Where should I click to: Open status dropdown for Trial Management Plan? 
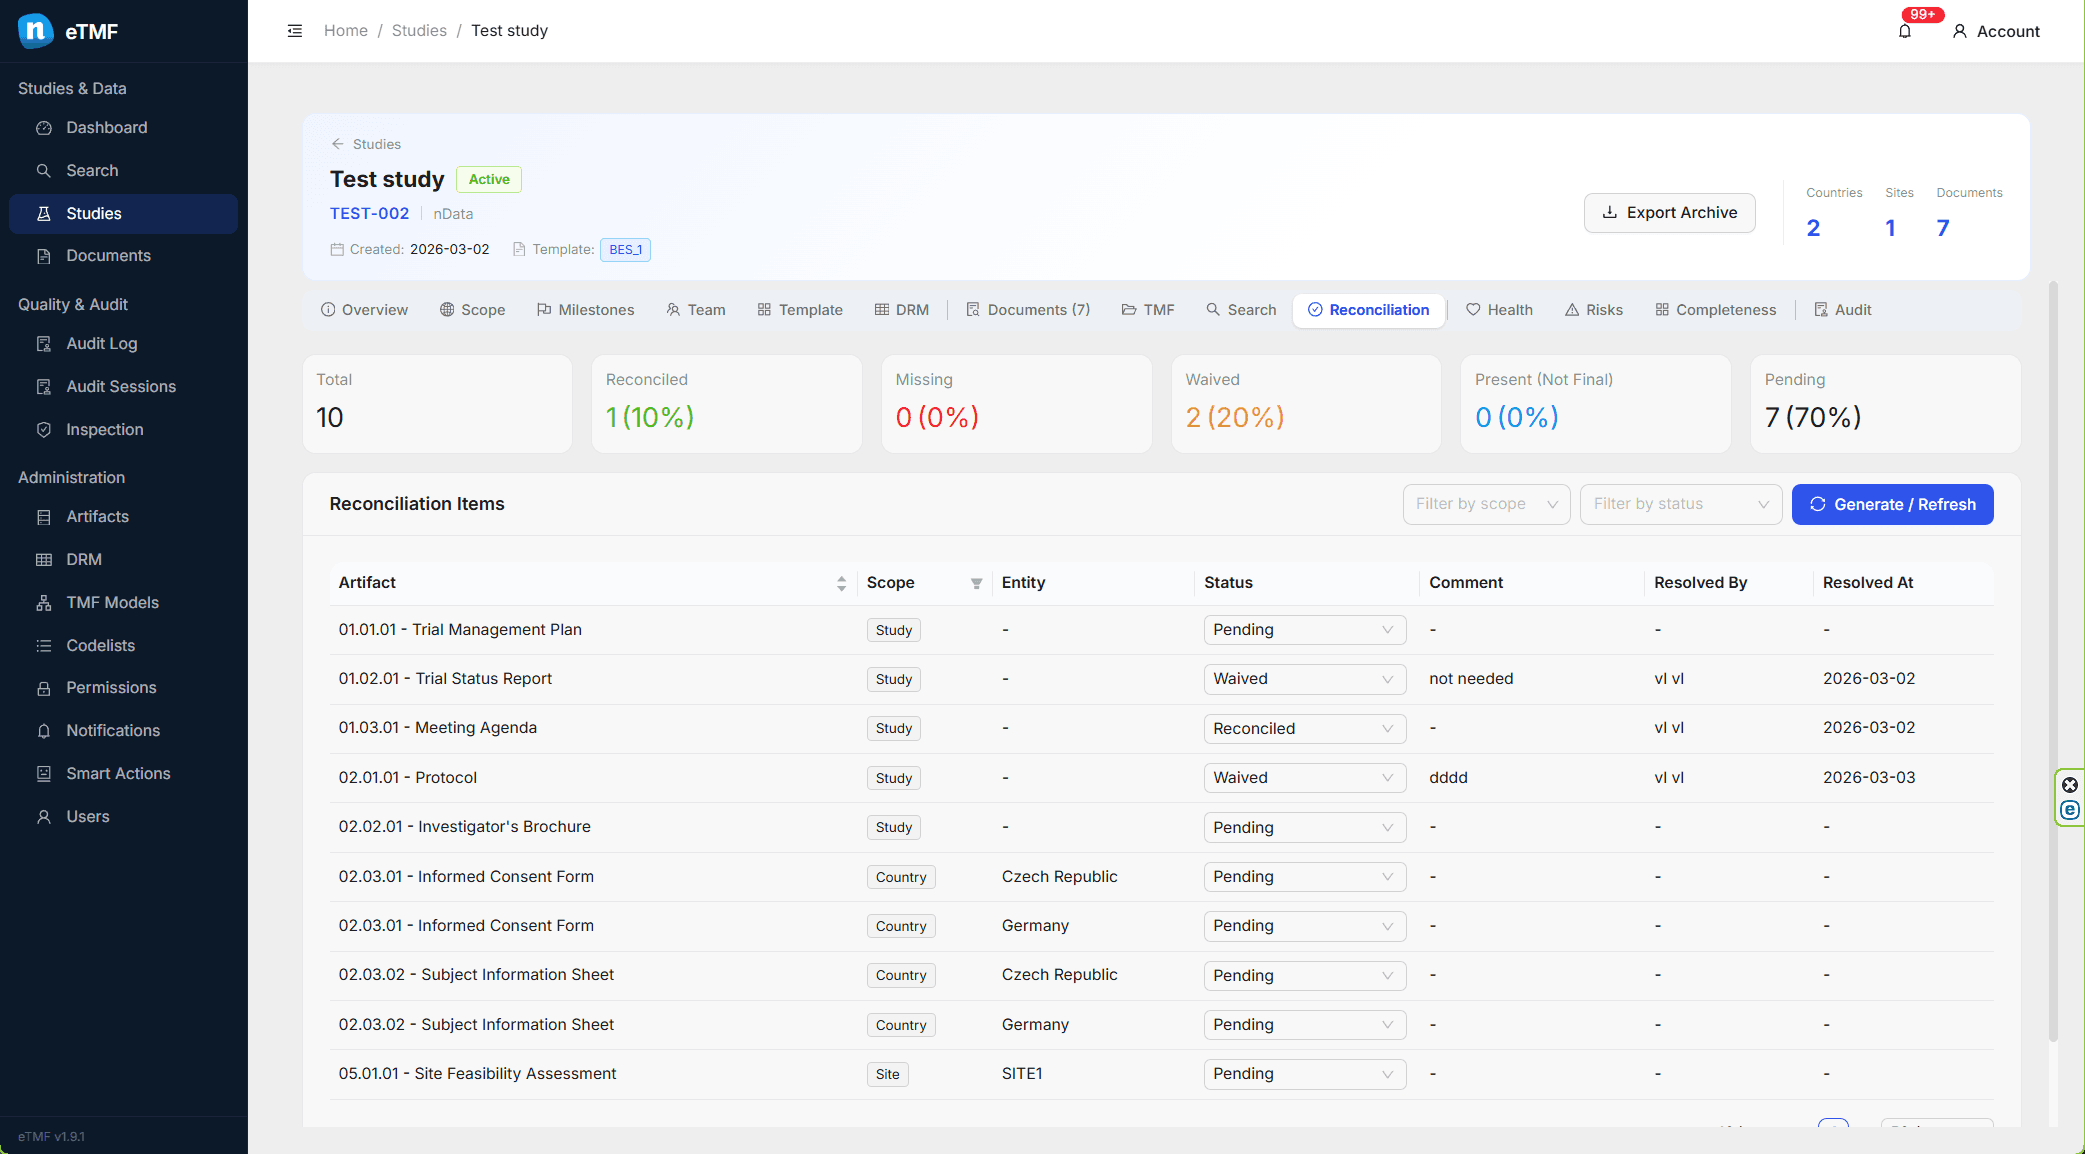point(1304,630)
